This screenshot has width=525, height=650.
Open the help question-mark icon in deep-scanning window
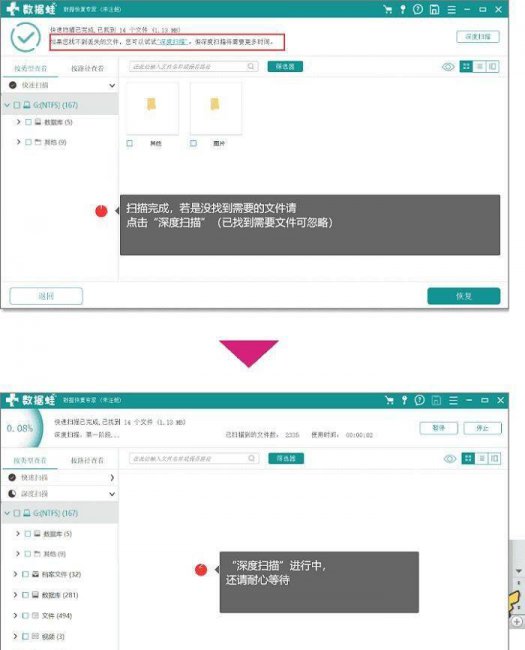click(x=420, y=400)
